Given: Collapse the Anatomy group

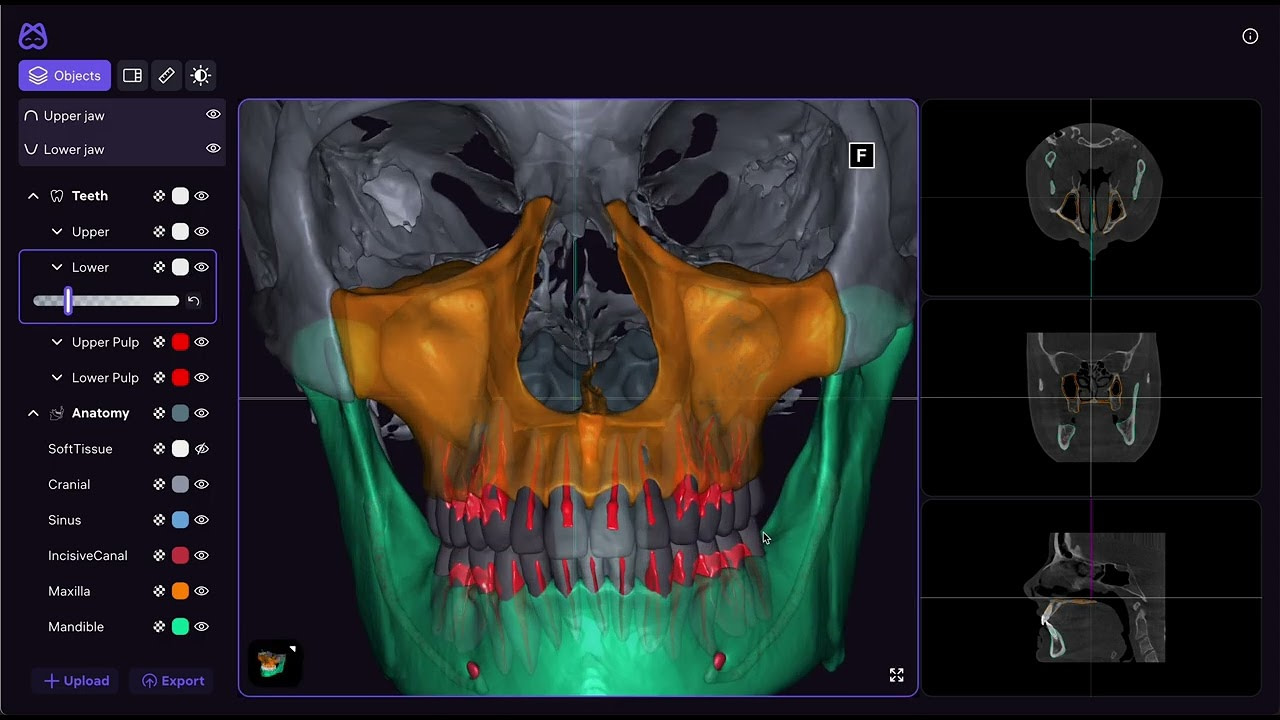Looking at the screenshot, I should pyautogui.click(x=33, y=412).
